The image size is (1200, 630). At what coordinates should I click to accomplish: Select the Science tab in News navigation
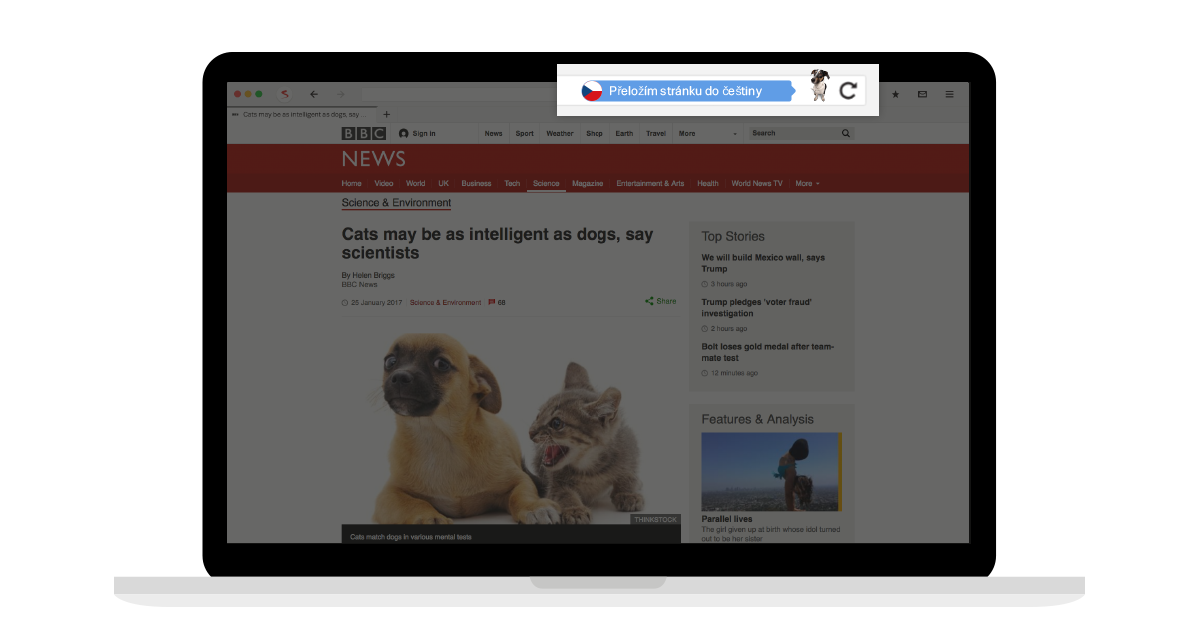click(546, 184)
